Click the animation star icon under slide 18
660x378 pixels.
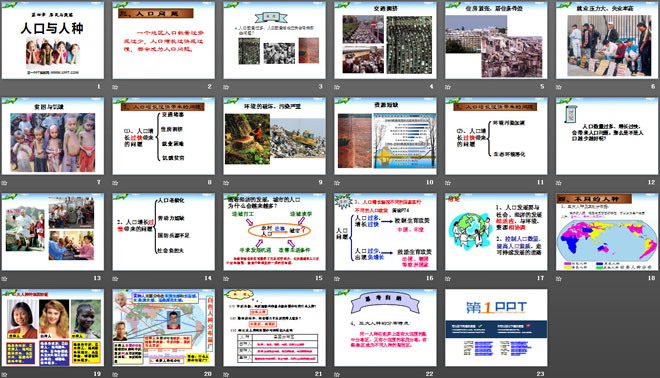point(559,278)
